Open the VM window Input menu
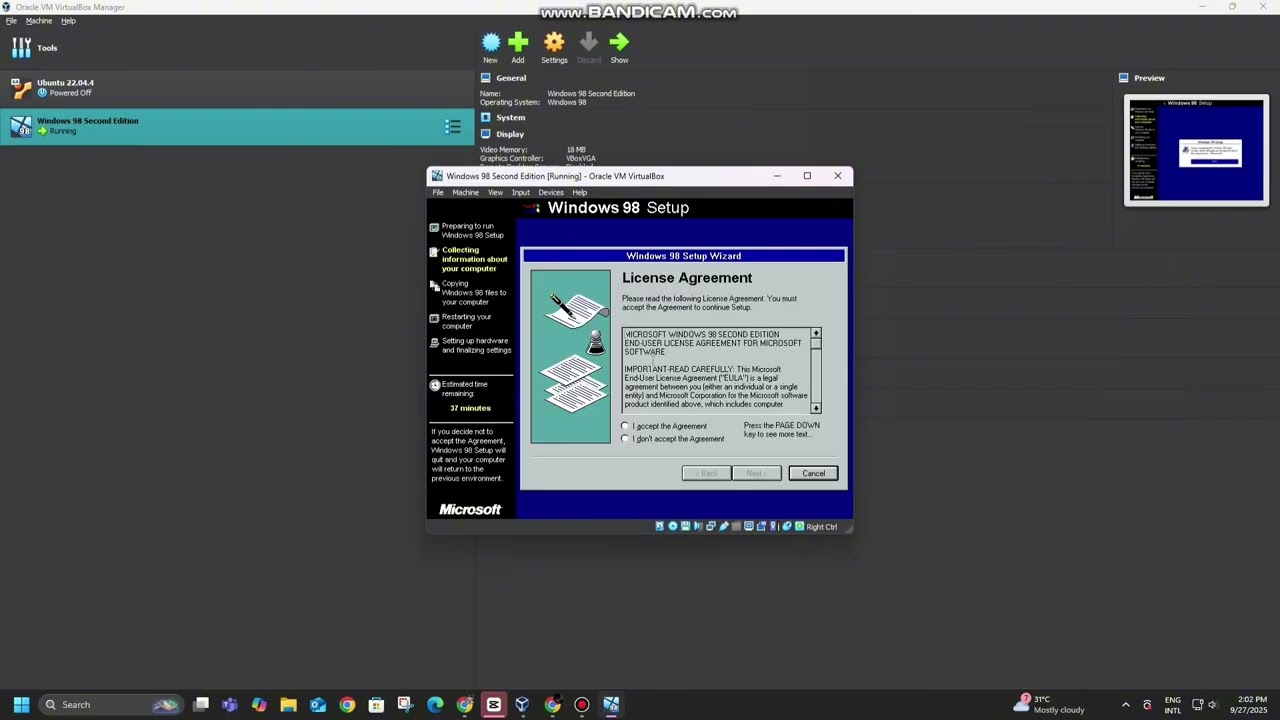This screenshot has height=720, width=1280. [x=521, y=192]
